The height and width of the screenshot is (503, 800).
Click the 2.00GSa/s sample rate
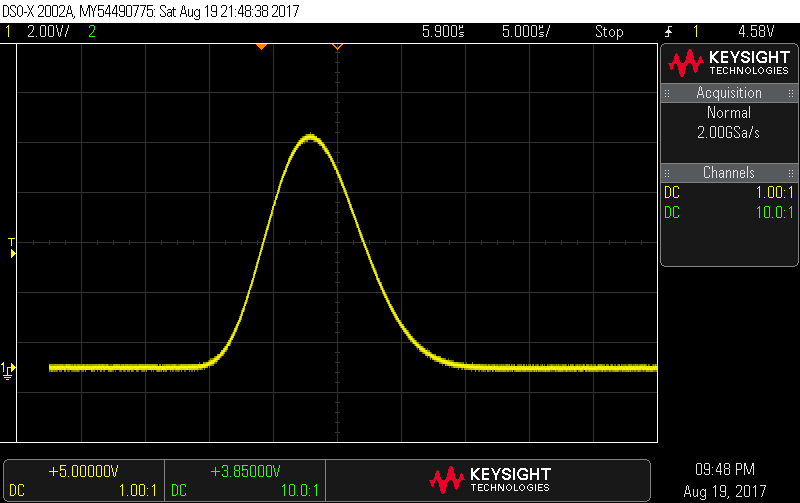(729, 133)
